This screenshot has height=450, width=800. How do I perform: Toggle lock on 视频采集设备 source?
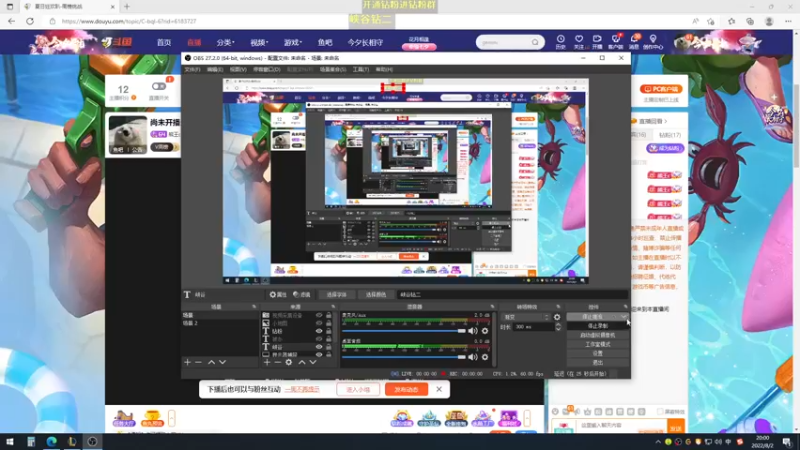tap(329, 315)
